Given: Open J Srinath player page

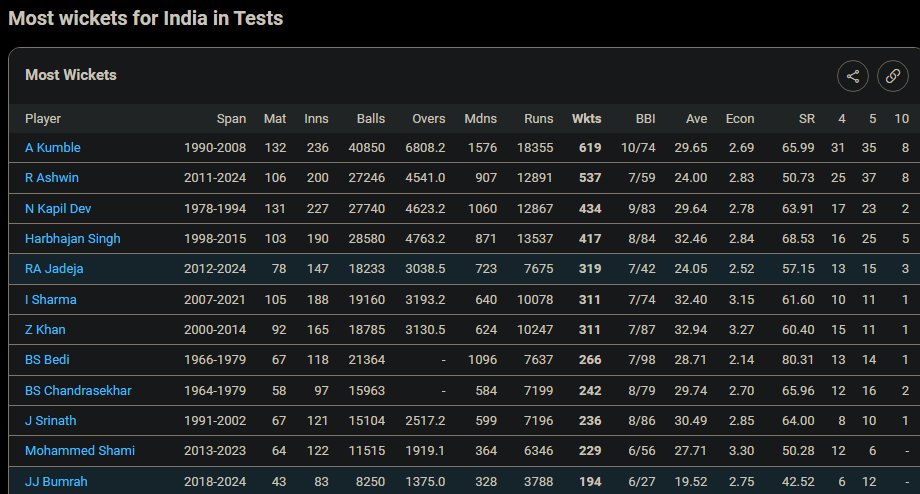Looking at the screenshot, I should click(x=51, y=421).
